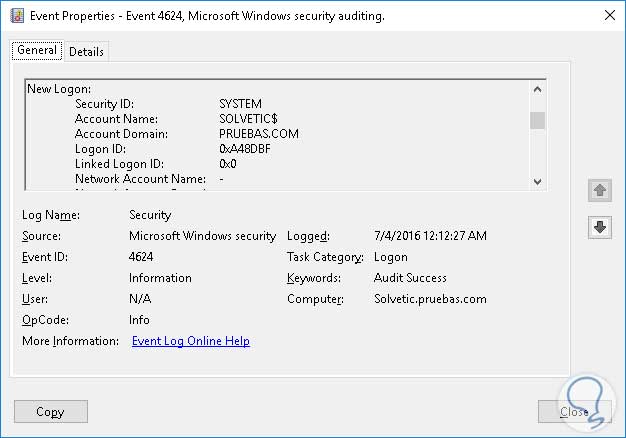Screen dimensions: 626x438
Task: Switch to the Details tab
Action: coord(86,51)
